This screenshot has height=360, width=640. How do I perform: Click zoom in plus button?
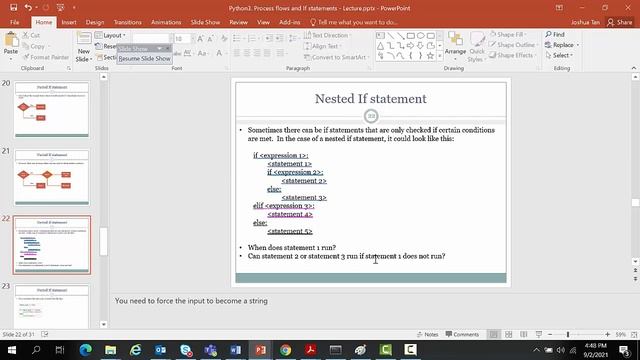[x=607, y=334]
